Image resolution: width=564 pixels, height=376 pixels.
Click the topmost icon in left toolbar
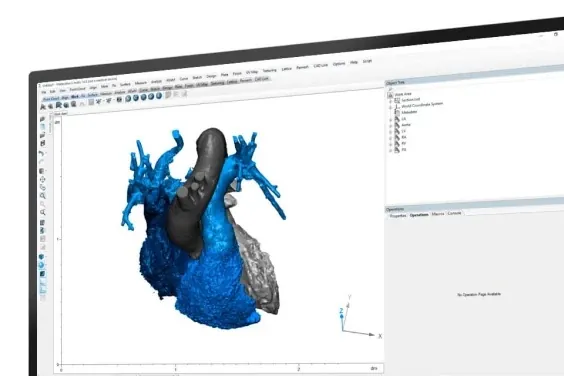(x=42, y=119)
